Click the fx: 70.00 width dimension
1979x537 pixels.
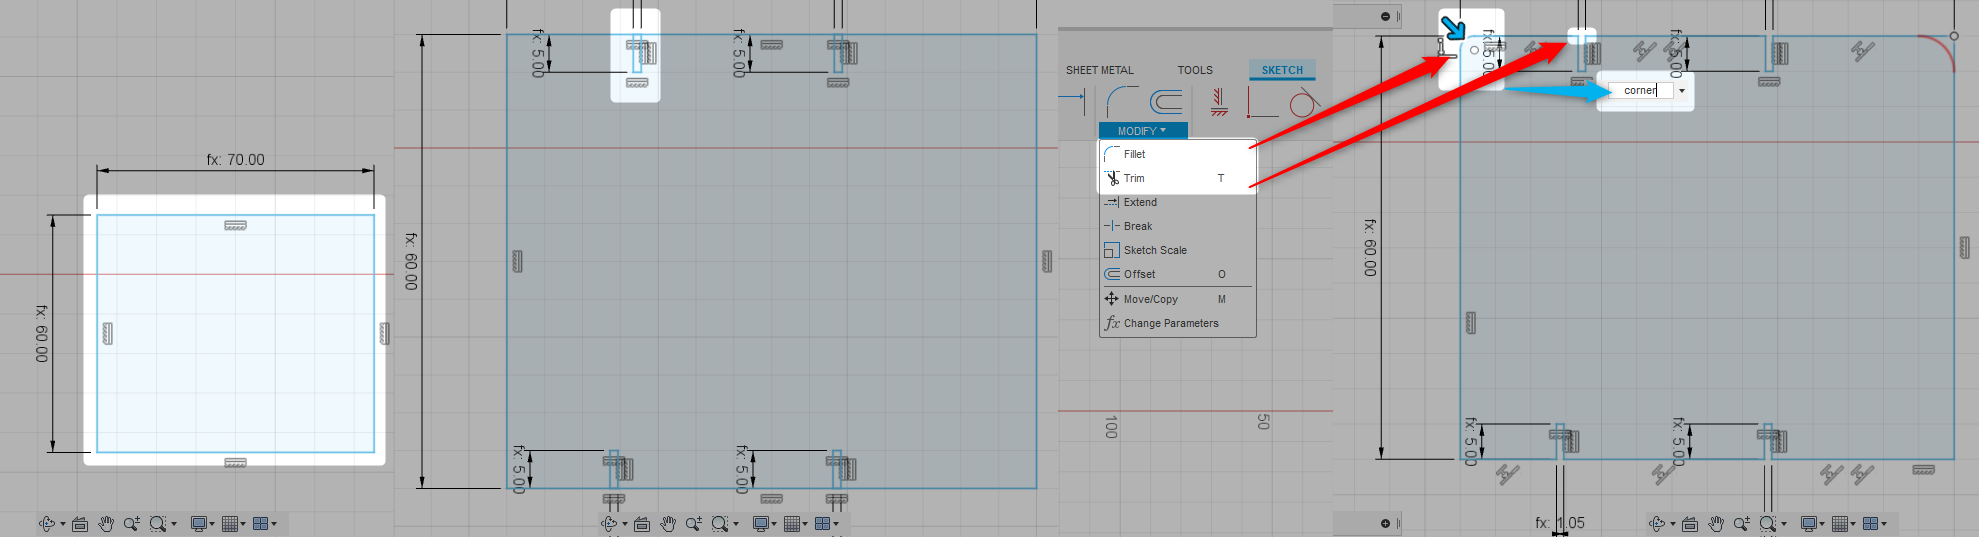(236, 160)
